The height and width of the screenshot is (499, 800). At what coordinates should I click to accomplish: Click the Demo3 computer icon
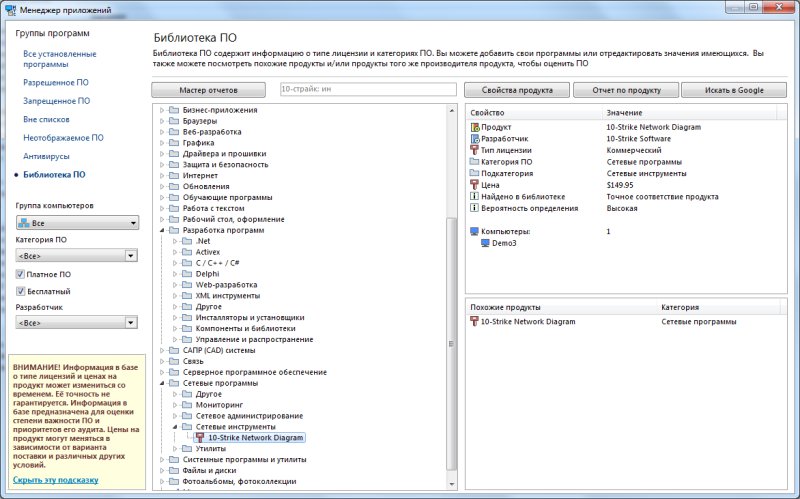tap(485, 243)
